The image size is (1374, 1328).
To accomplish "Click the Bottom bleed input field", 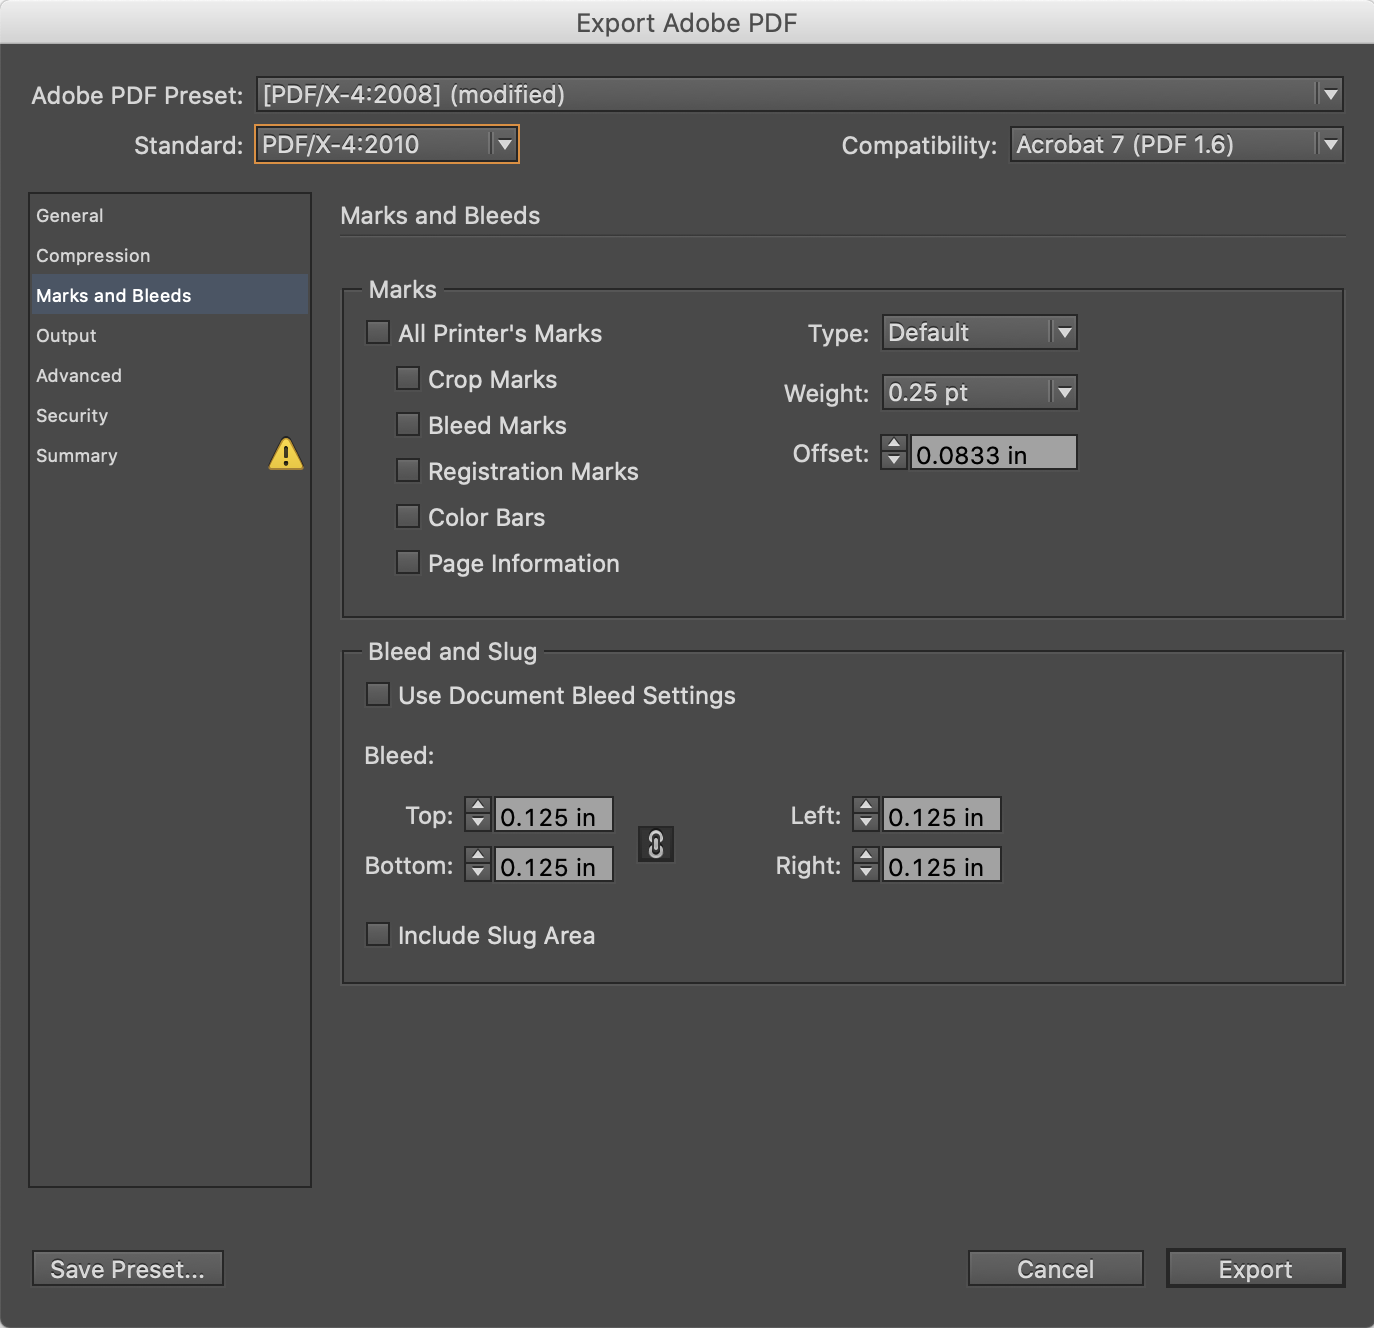I will (x=554, y=865).
